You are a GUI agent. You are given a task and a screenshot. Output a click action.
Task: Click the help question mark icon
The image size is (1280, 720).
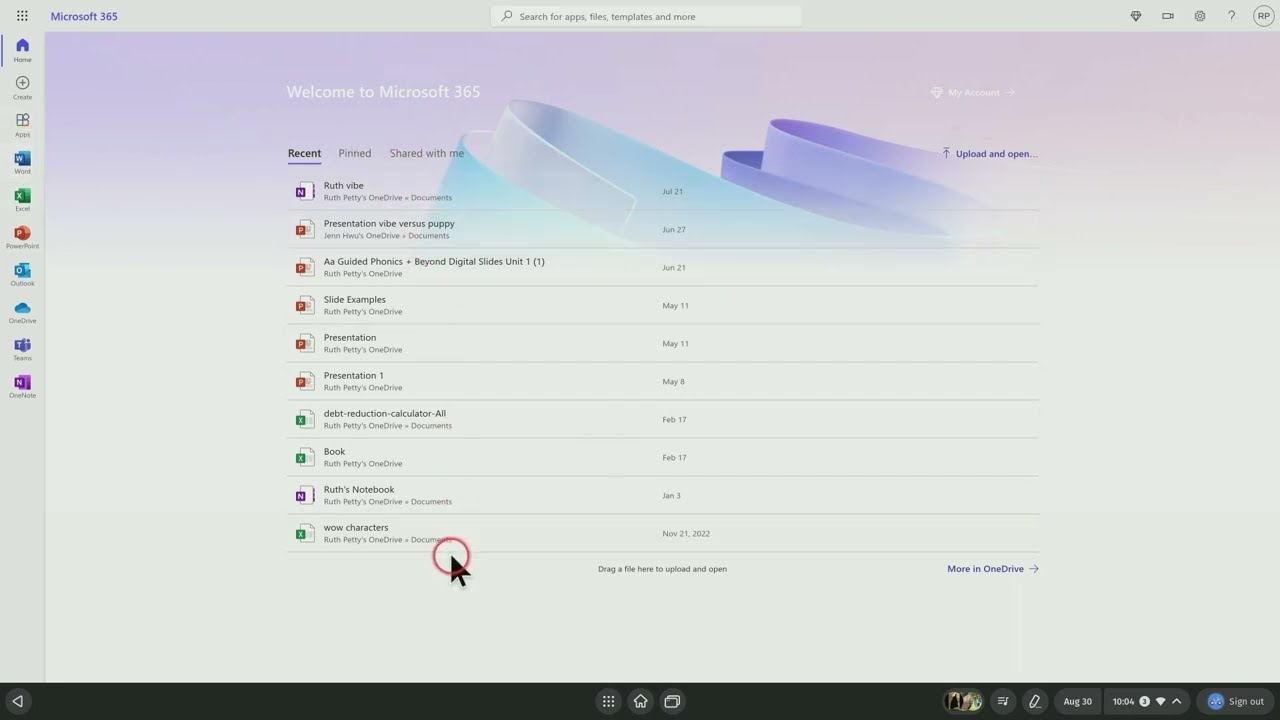[x=1231, y=16]
